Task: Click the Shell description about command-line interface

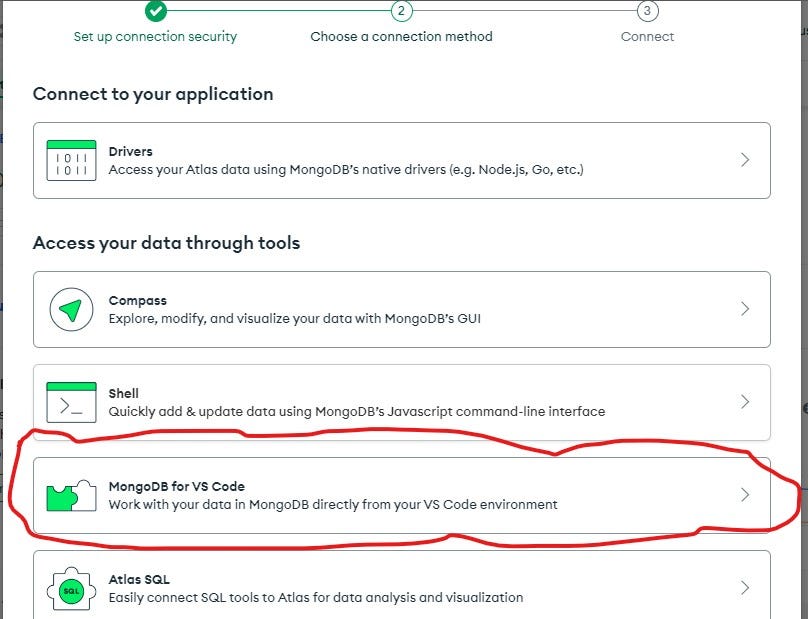Action: click(357, 412)
